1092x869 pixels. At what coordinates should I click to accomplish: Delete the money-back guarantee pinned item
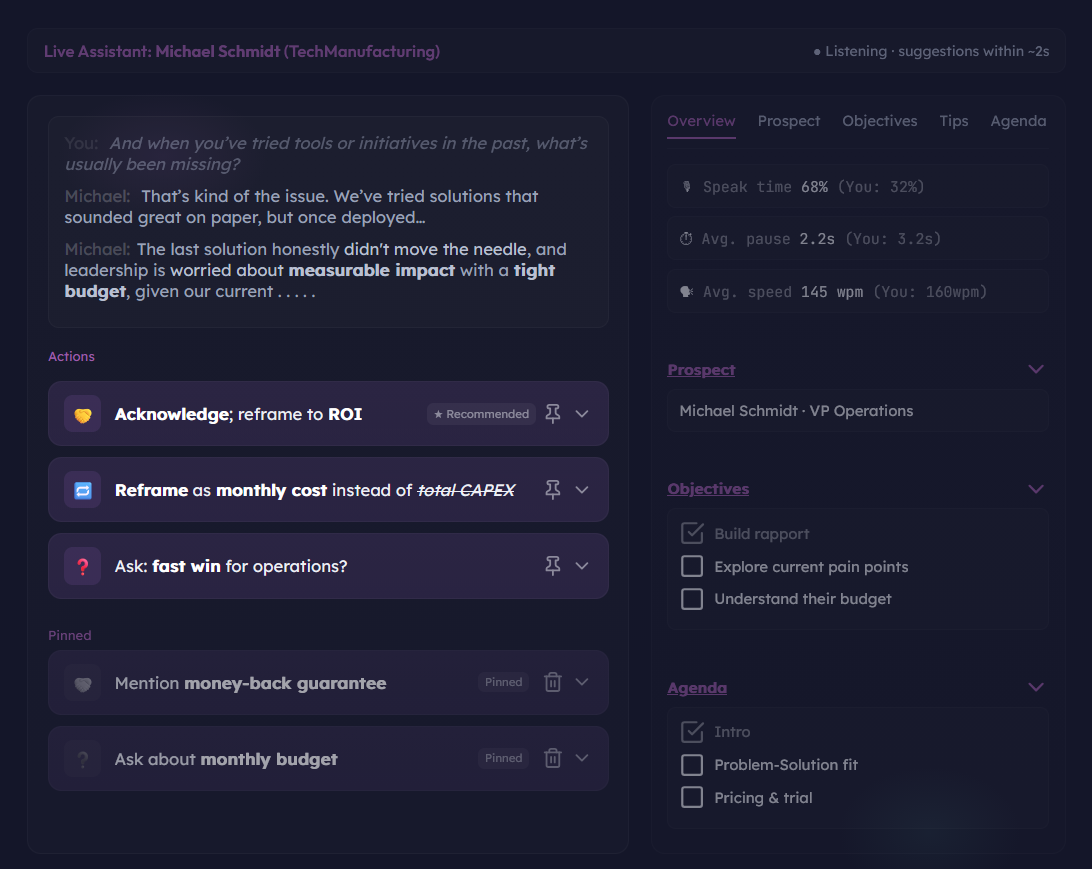coord(552,682)
